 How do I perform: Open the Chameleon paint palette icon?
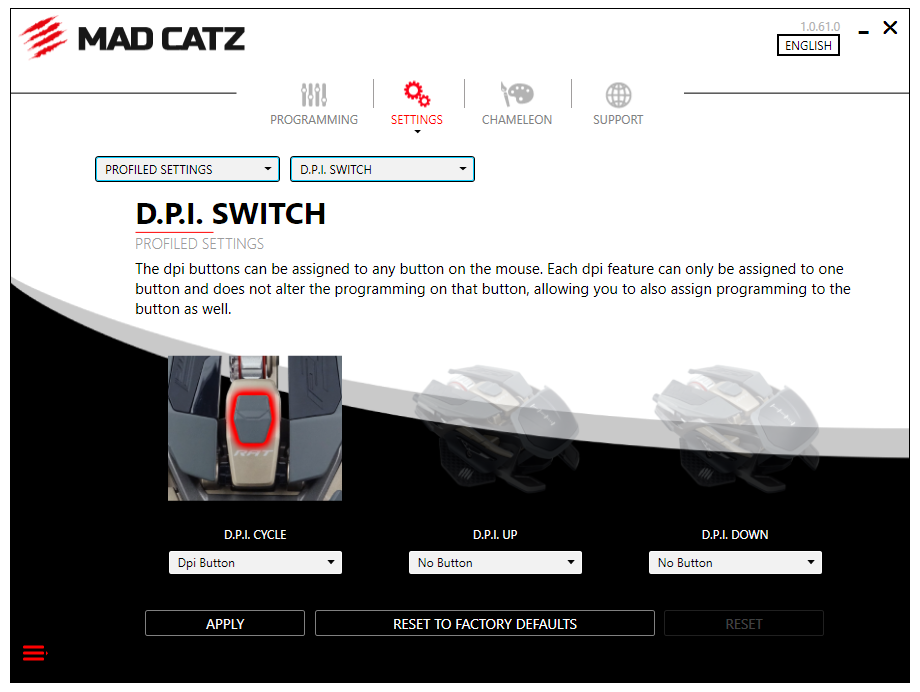517,94
